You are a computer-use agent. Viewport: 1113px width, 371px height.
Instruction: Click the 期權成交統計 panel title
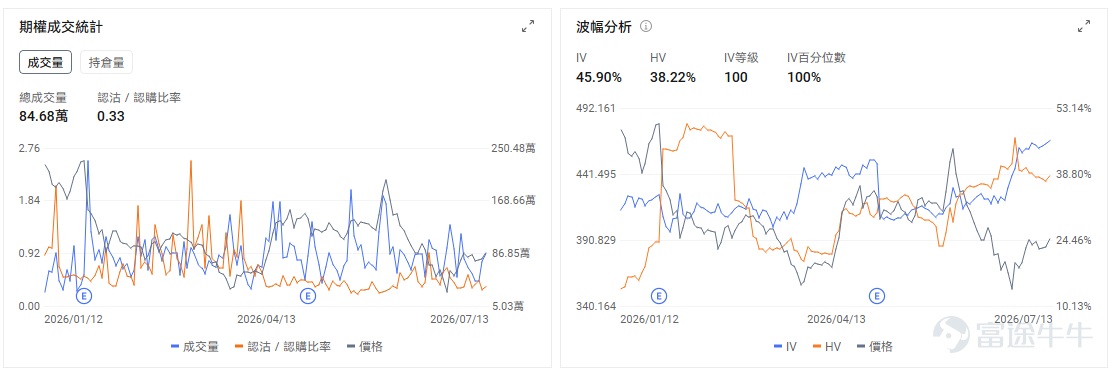[x=62, y=27]
